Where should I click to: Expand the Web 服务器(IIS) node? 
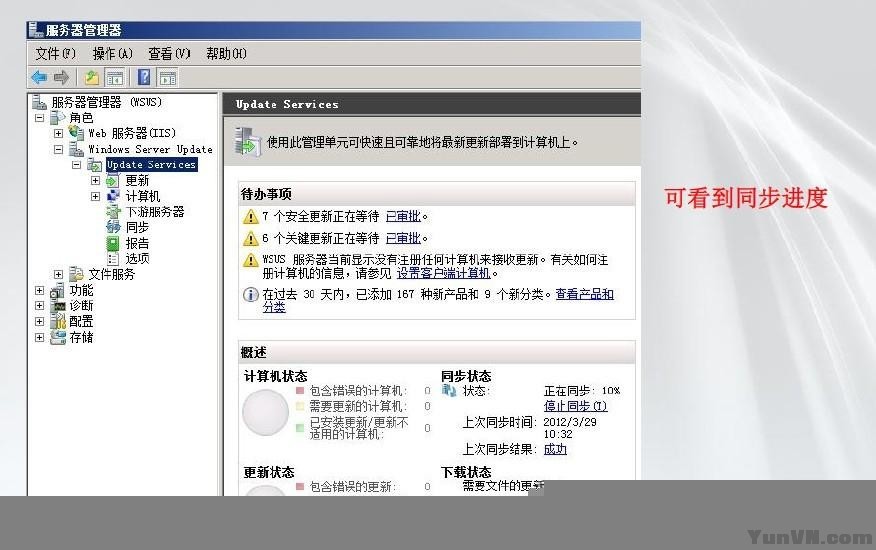click(58, 134)
